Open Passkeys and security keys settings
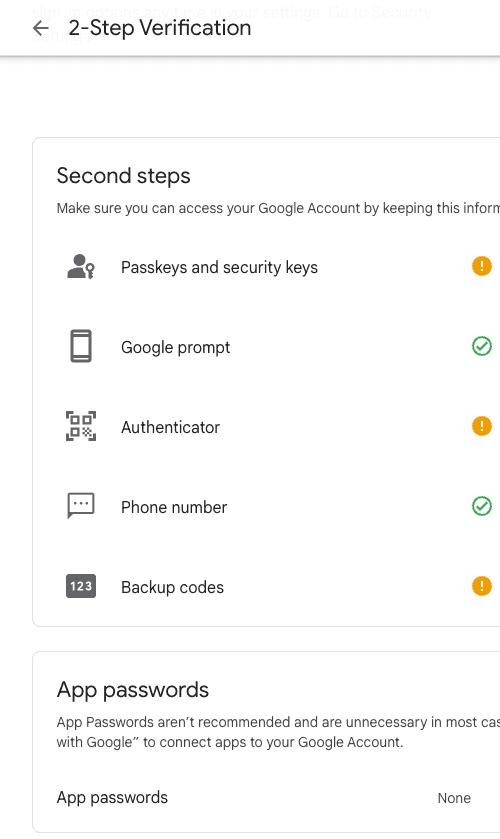 click(267, 266)
